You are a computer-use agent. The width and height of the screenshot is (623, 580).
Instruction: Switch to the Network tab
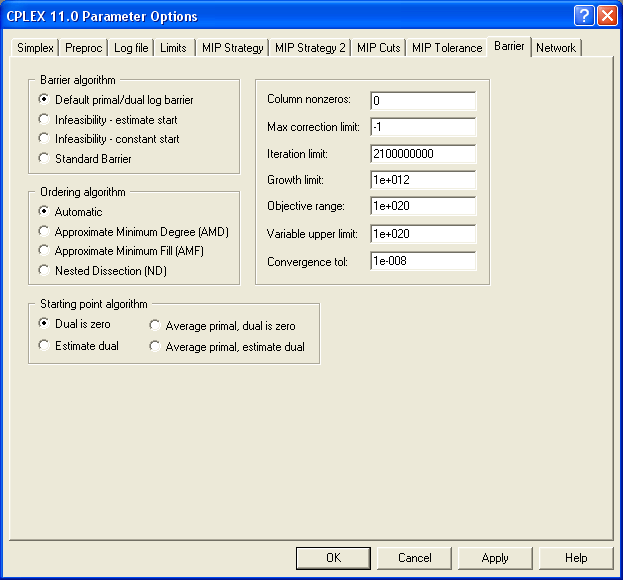pyautogui.click(x=556, y=48)
